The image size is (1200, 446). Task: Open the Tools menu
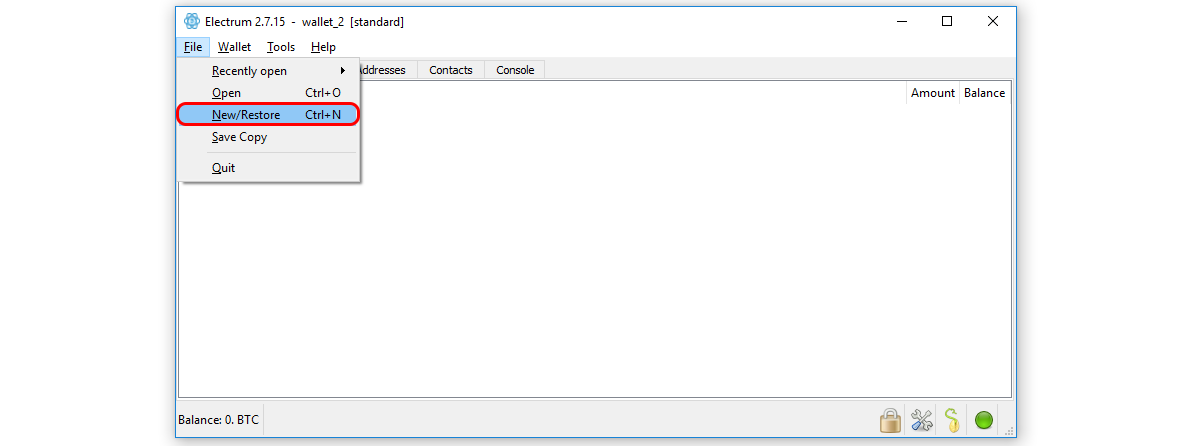pos(281,47)
